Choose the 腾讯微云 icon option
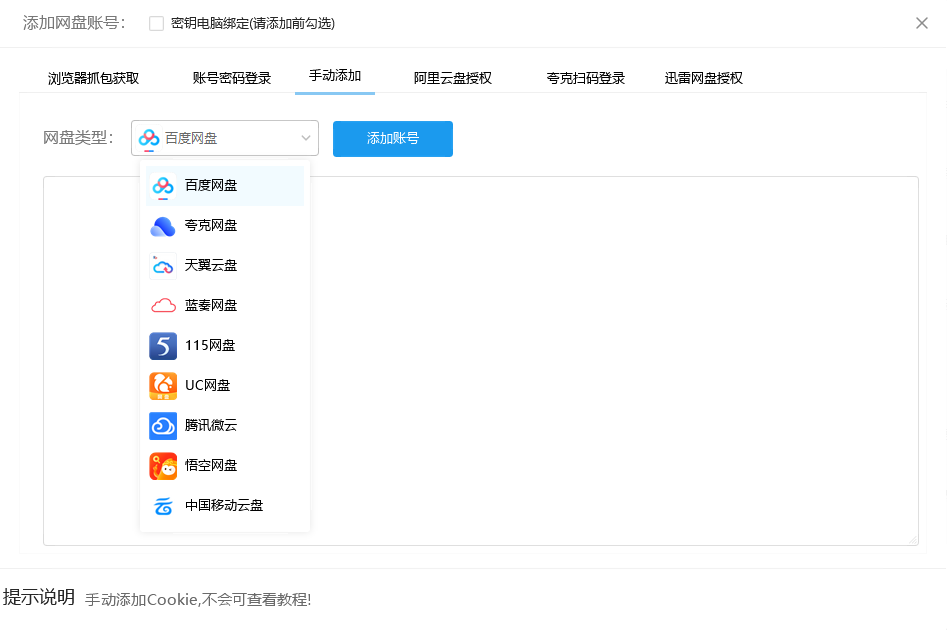Screen dimensions: 947x630 point(162,425)
